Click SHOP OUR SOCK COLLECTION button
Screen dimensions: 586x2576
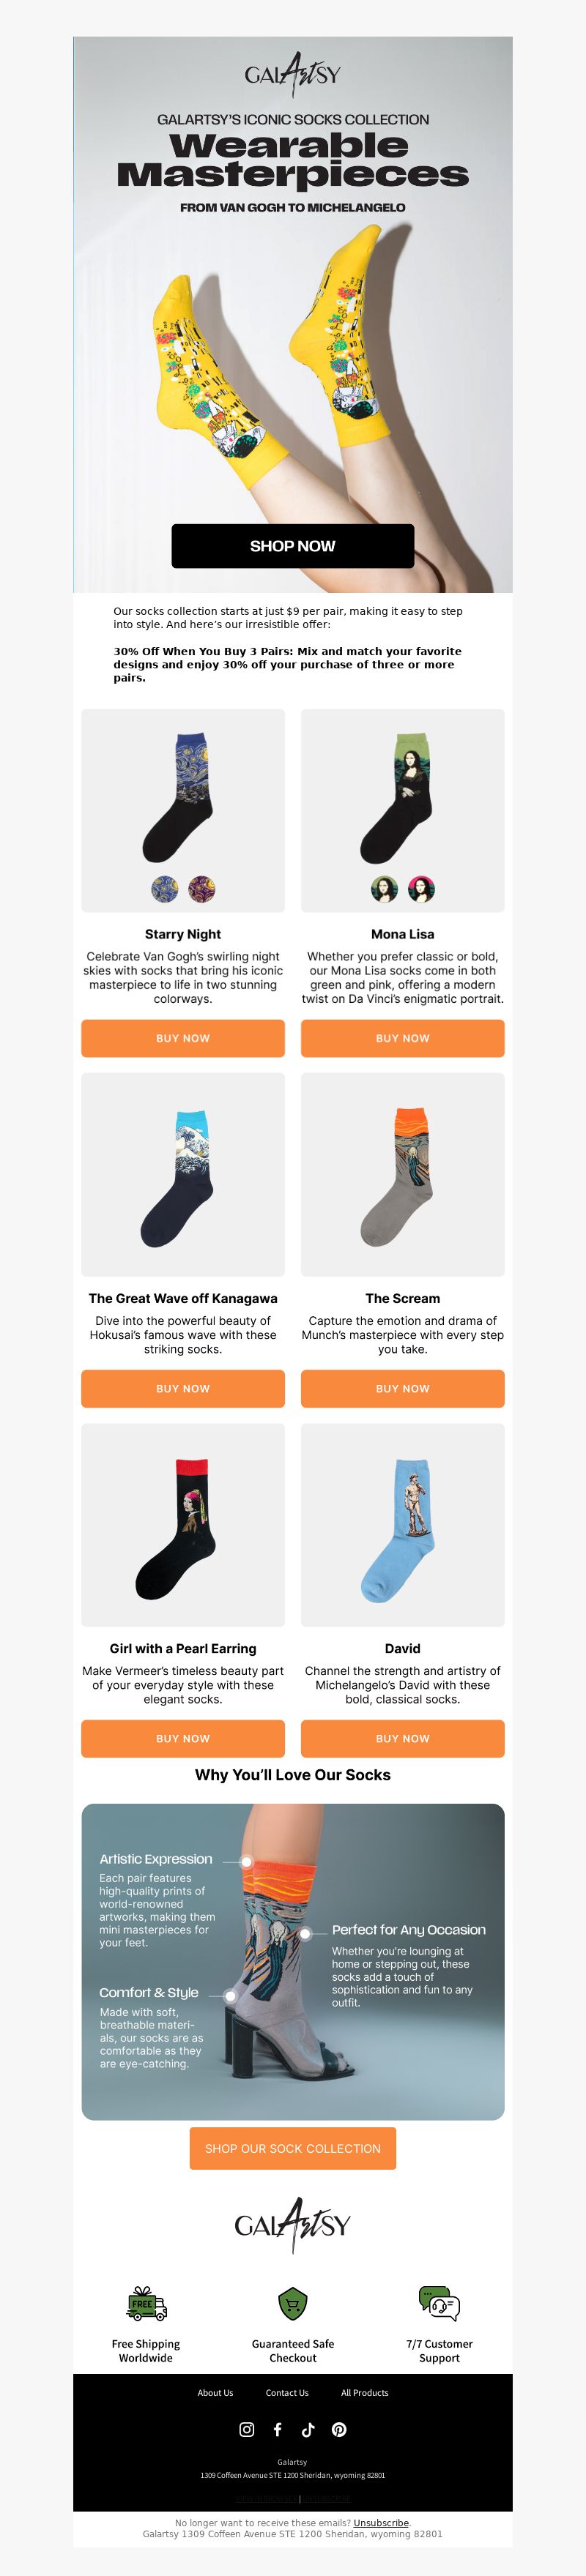click(293, 2148)
